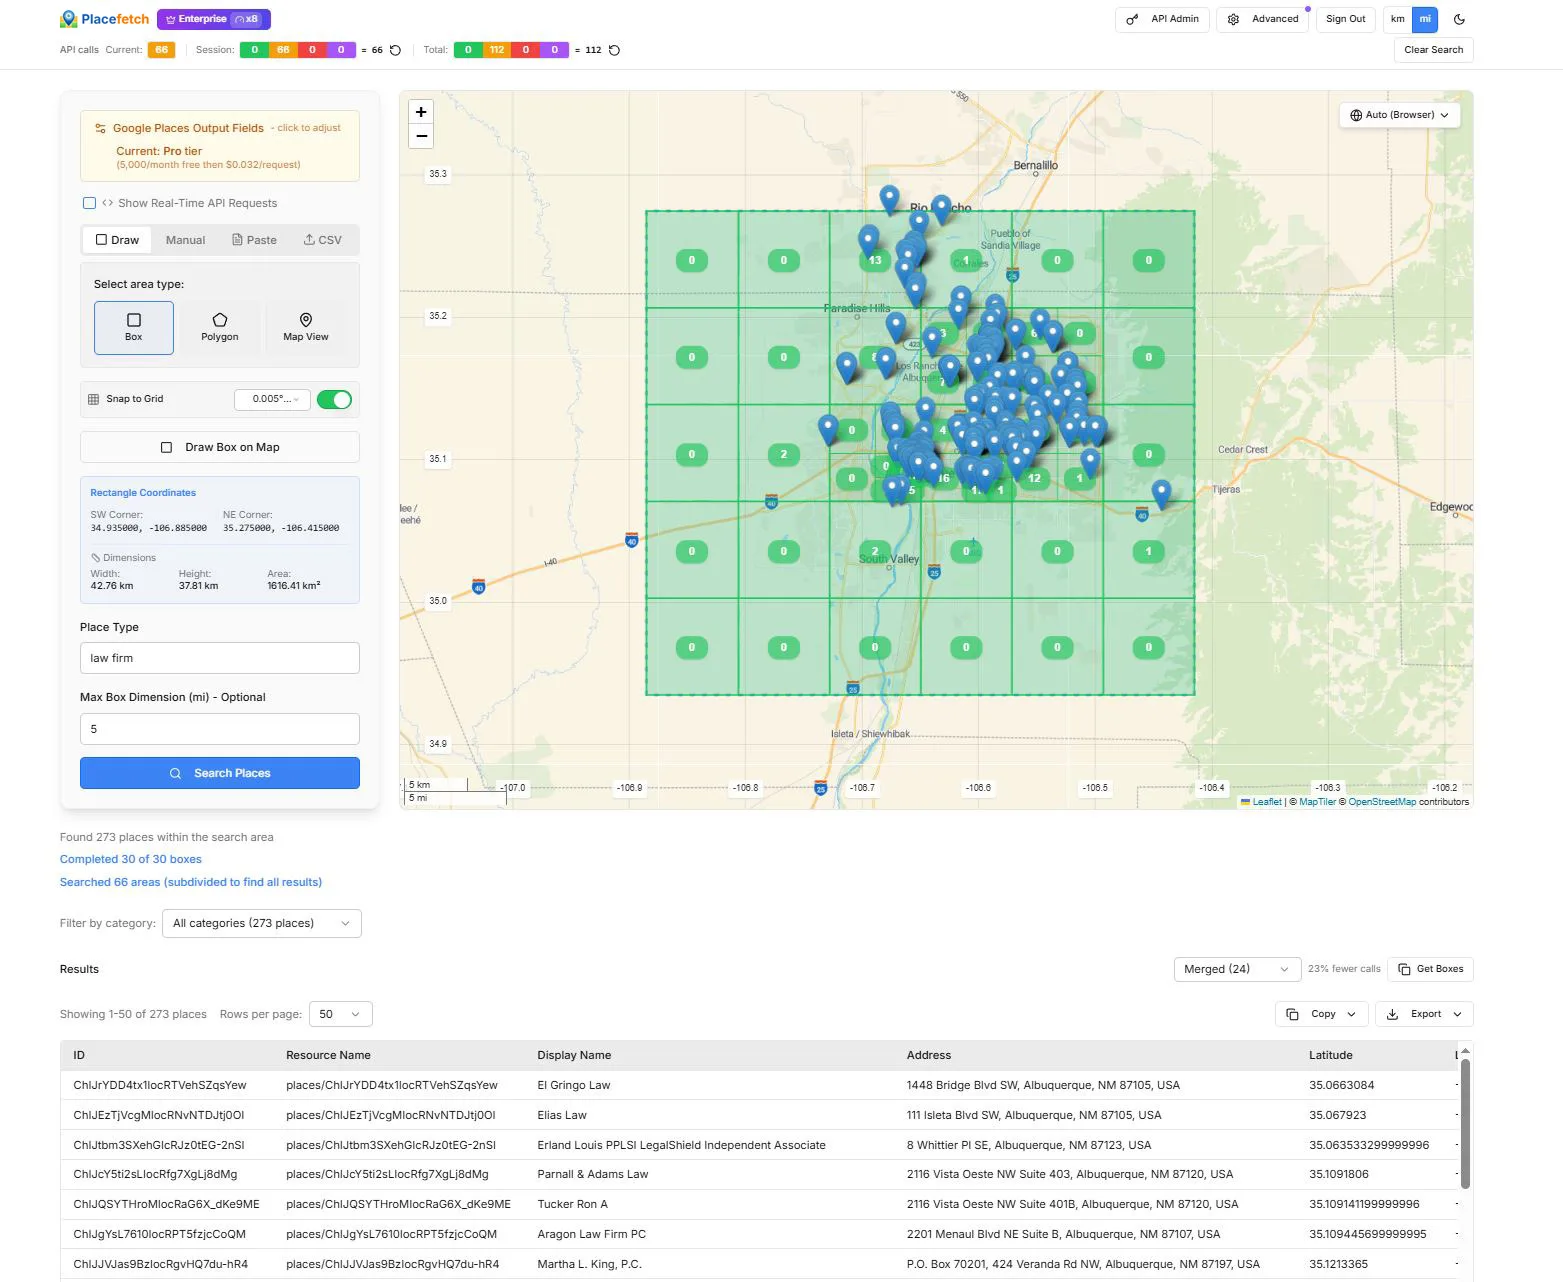Click the Export download icon
1563x1282 pixels.
click(1392, 1014)
